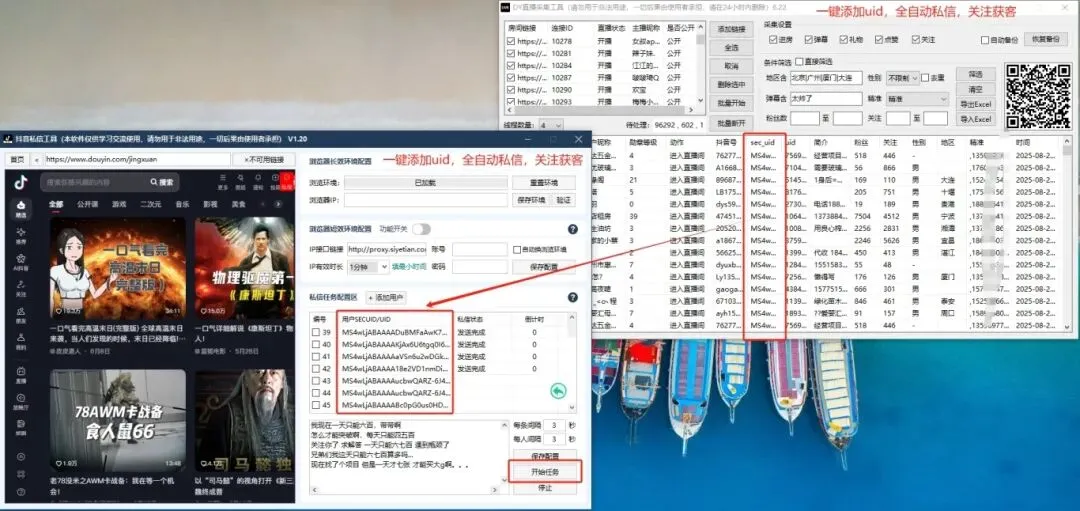Click the Douyin logo icon

(21, 183)
